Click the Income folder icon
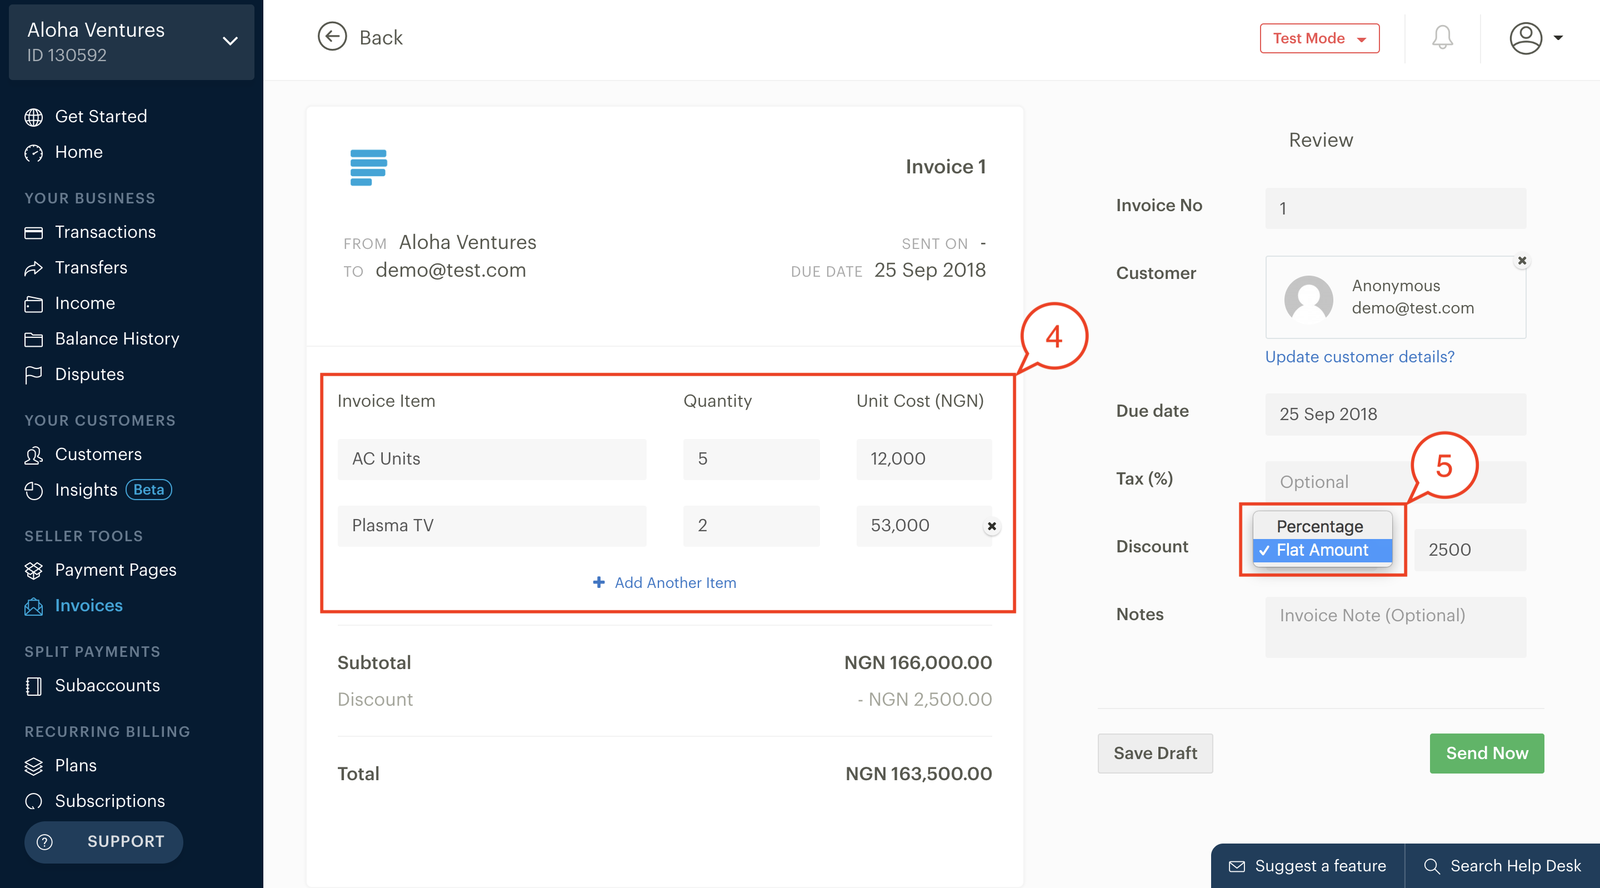1600x888 pixels. (34, 304)
